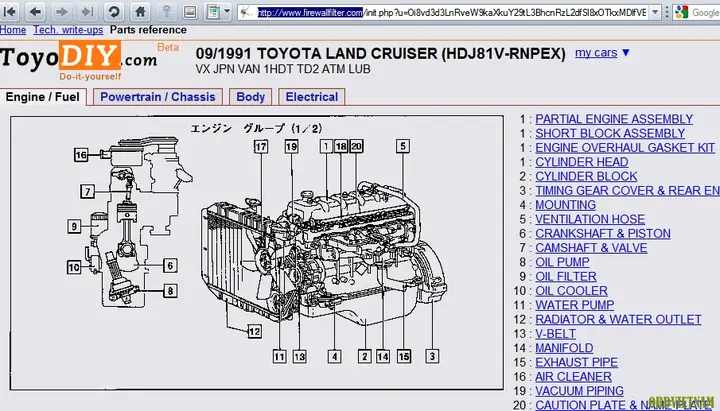
Task: Click into the Google search field
Action: [x=706, y=12]
